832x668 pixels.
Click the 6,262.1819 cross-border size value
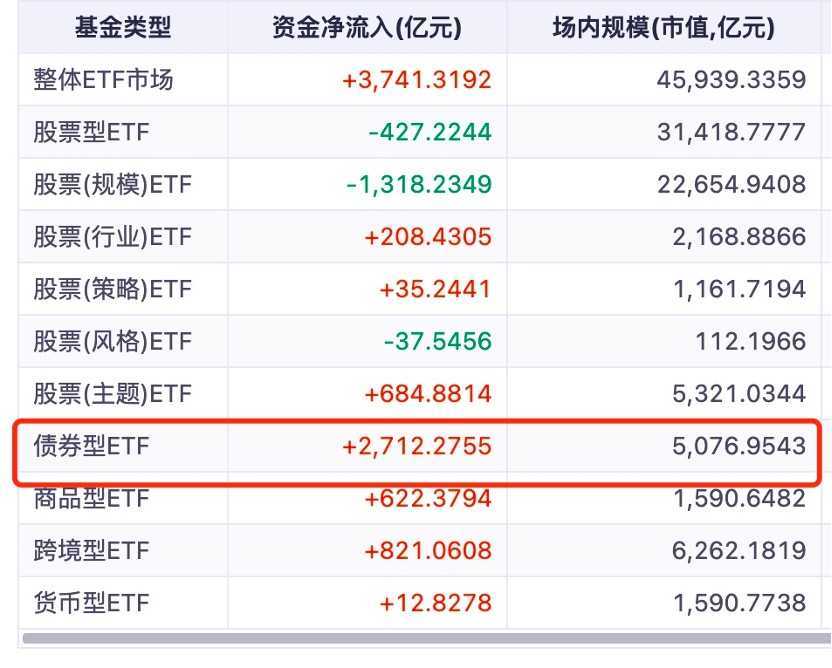click(x=734, y=550)
